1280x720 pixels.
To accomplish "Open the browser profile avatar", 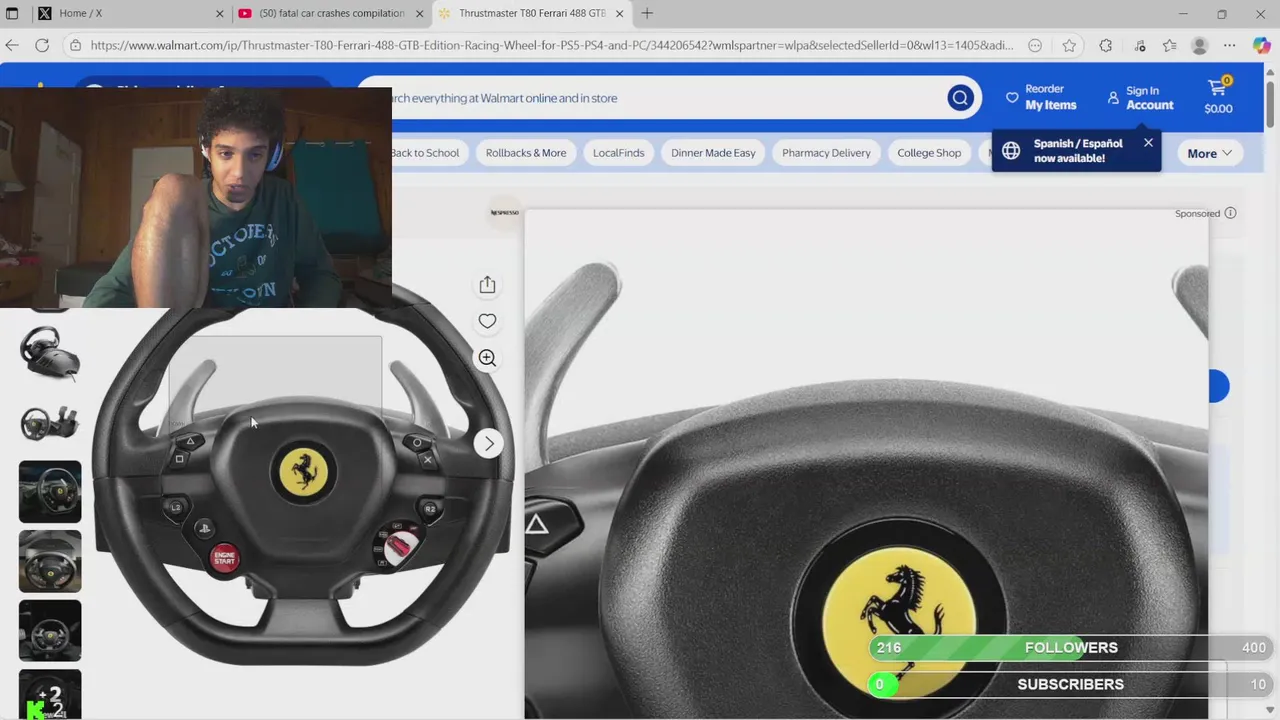I will coord(1200,45).
